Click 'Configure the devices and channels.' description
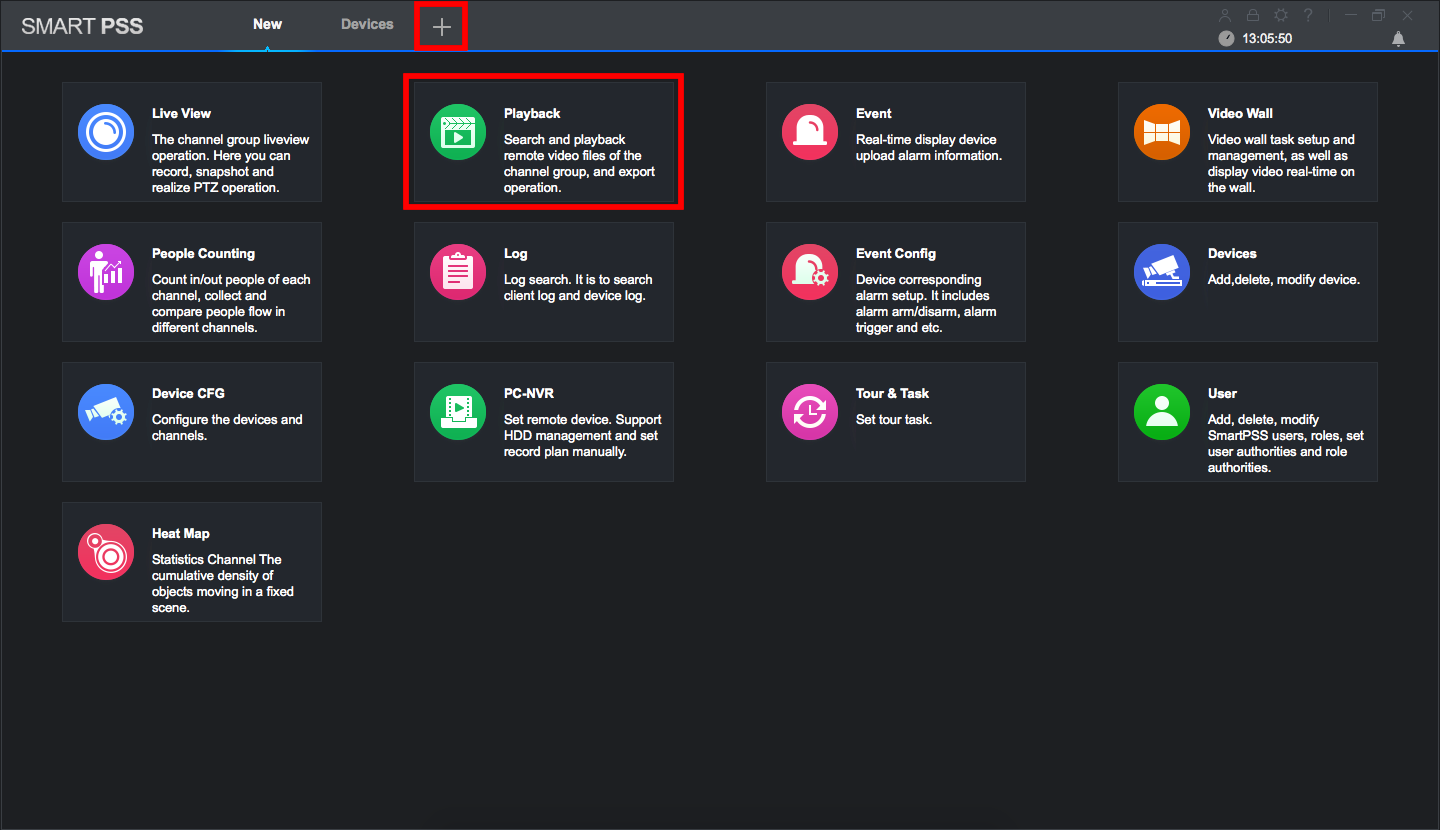The width and height of the screenshot is (1440, 830). tap(227, 427)
